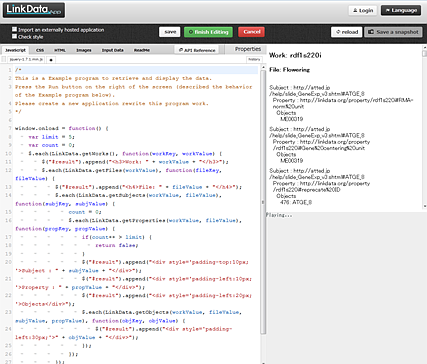The image size is (427, 364).
Task: Click the red Cancel button
Action: tap(251, 32)
